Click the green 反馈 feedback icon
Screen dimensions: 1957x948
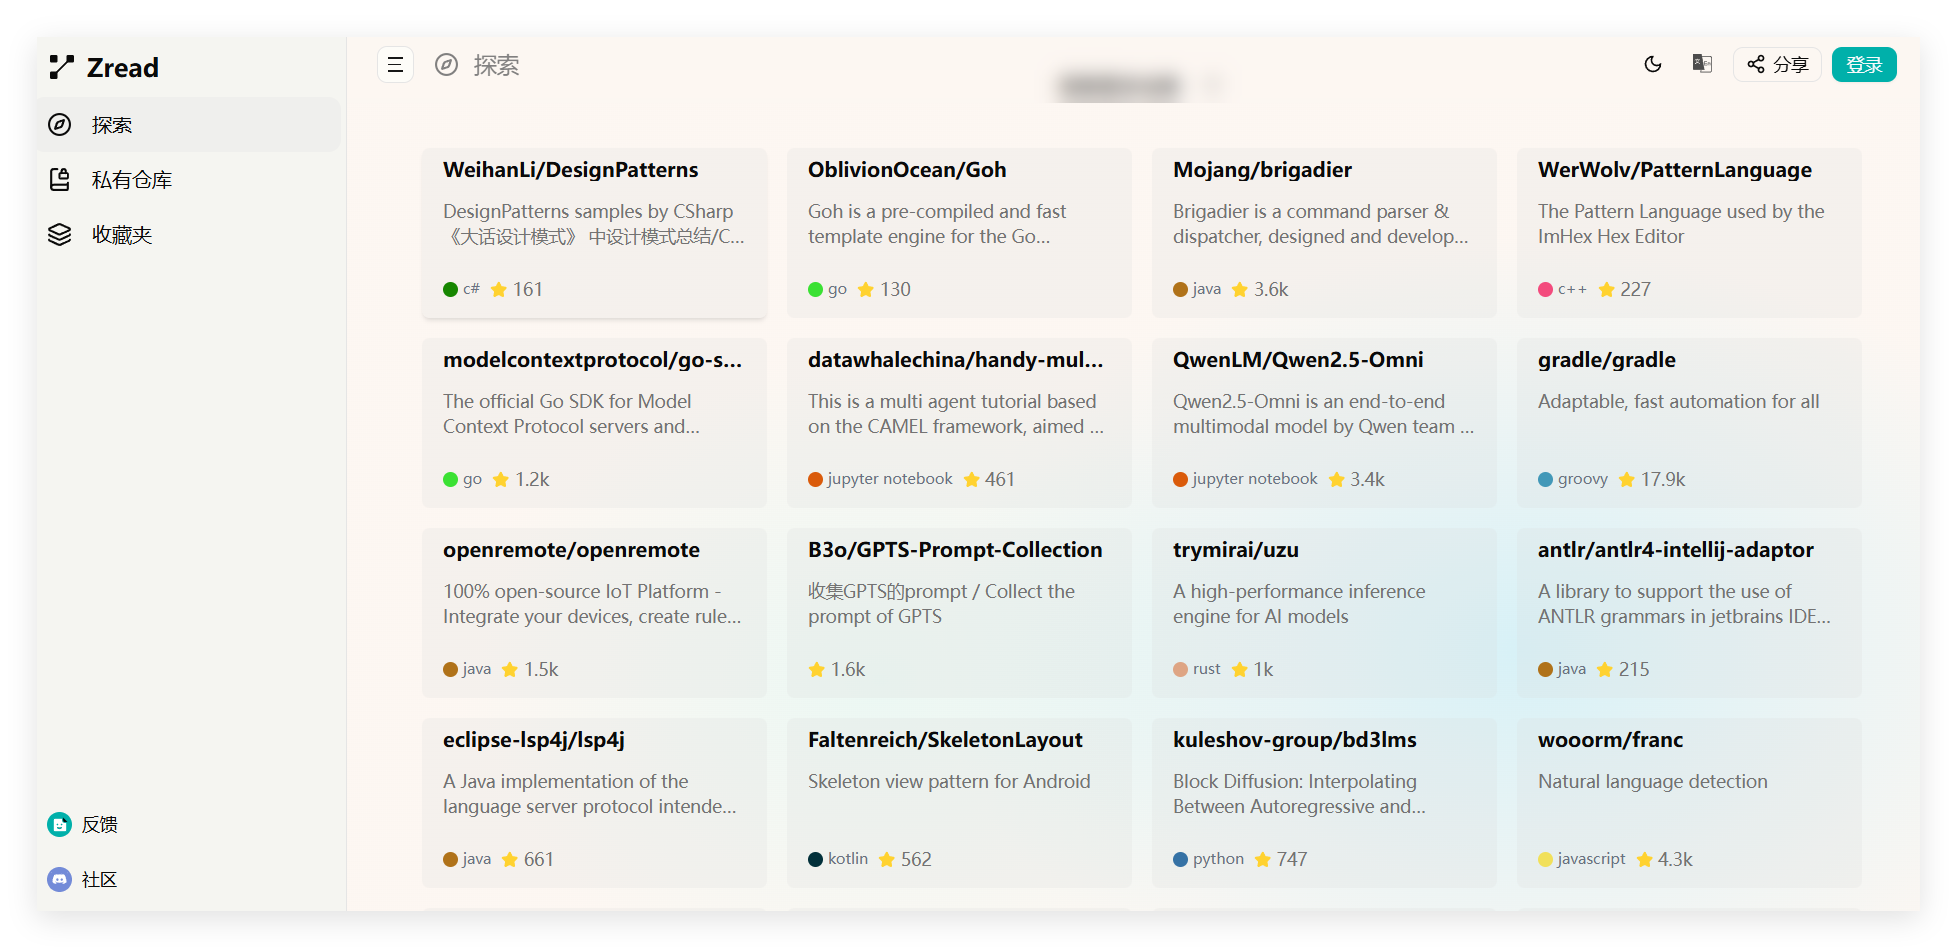(60, 825)
